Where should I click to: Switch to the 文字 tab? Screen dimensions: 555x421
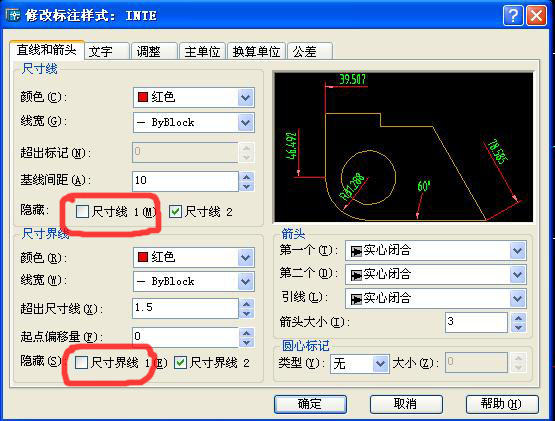click(107, 52)
